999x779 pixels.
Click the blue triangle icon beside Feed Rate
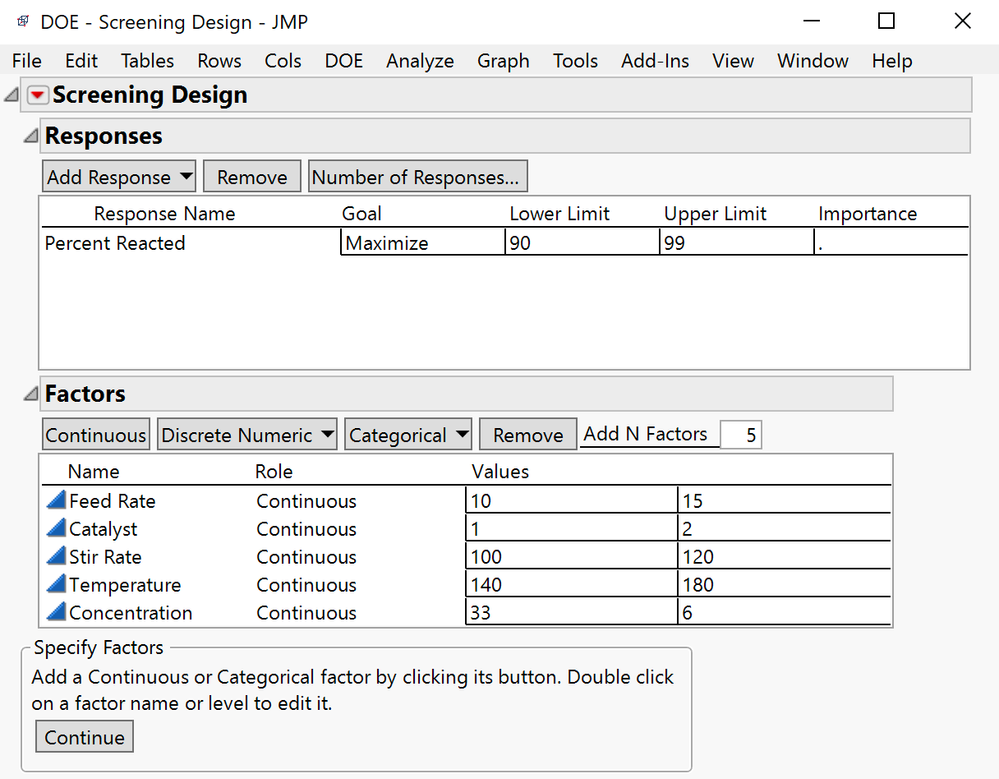[x=57, y=501]
